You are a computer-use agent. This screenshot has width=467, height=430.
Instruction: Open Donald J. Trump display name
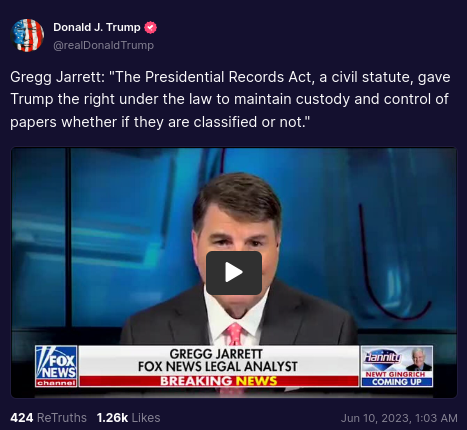(x=97, y=27)
